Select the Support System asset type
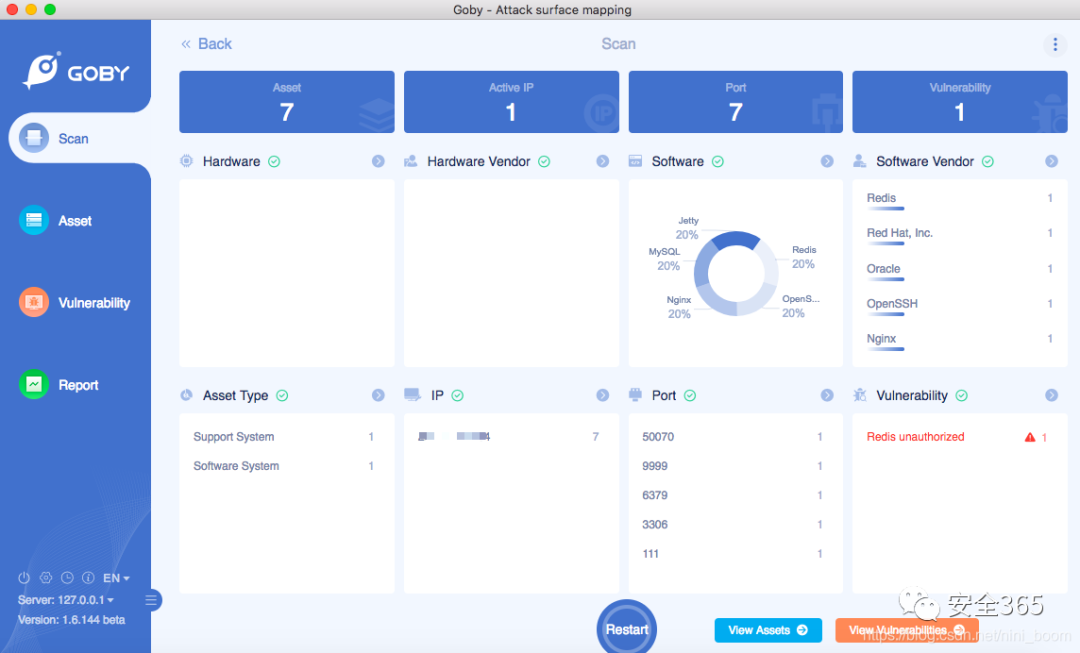This screenshot has width=1080, height=653. [284, 437]
